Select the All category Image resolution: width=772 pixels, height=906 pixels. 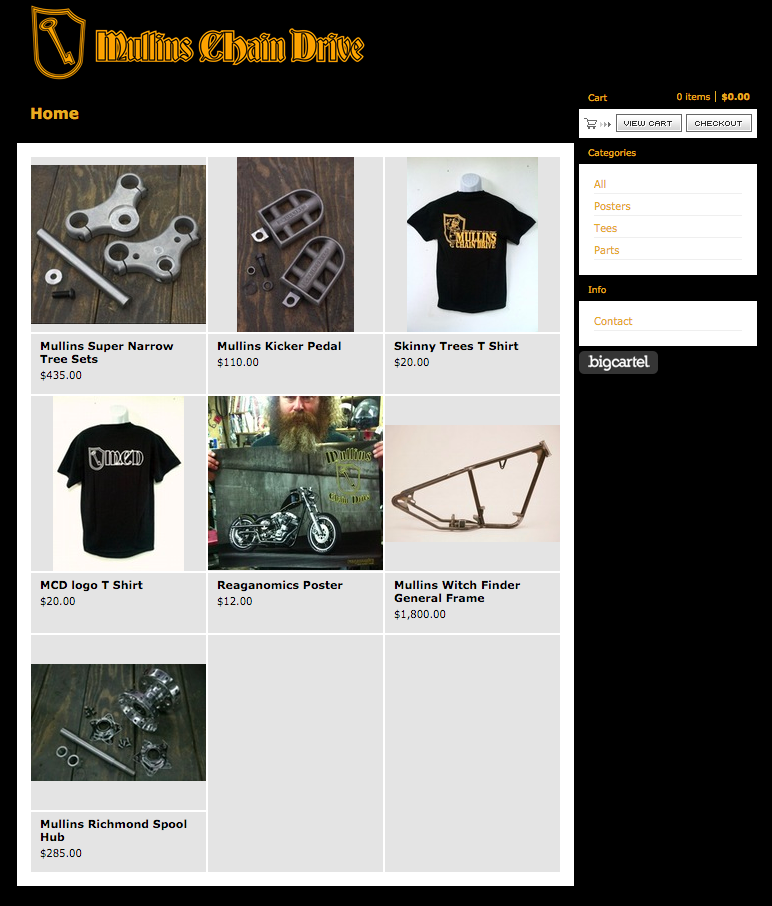pos(600,184)
